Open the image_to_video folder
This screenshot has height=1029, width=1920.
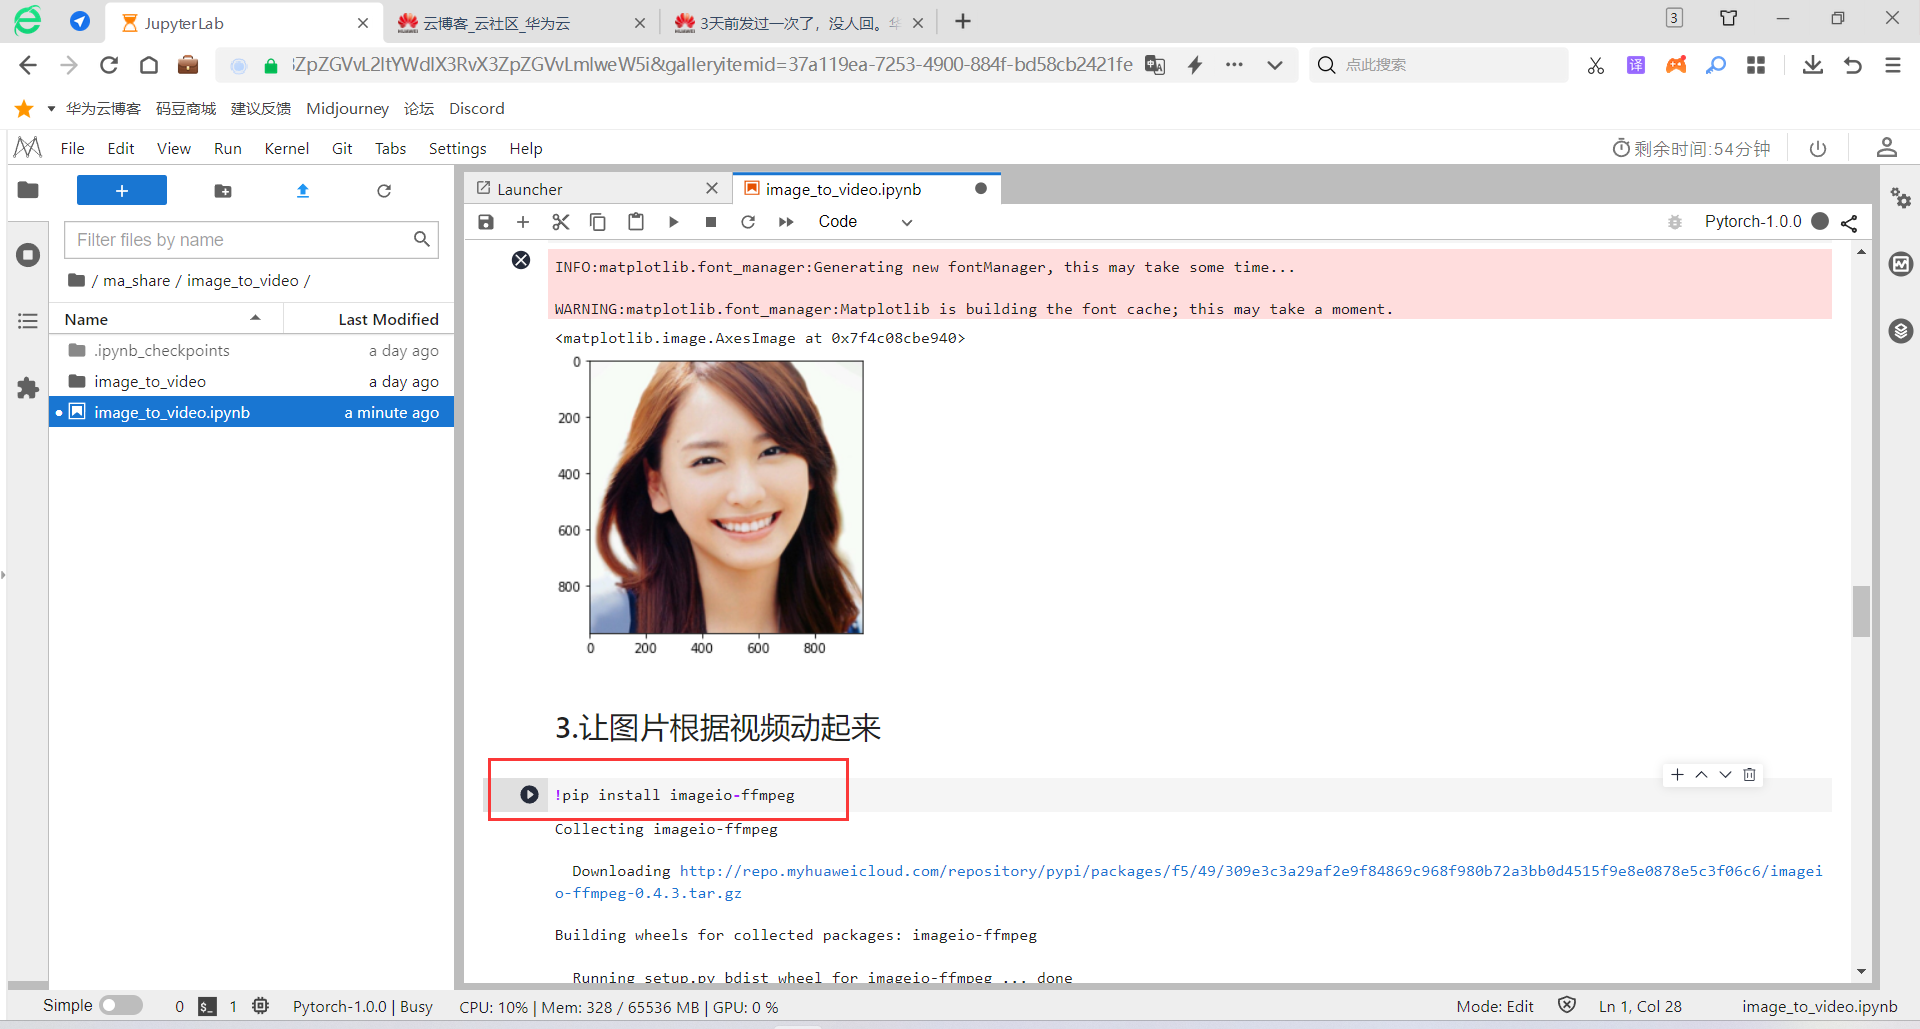pyautogui.click(x=251, y=382)
